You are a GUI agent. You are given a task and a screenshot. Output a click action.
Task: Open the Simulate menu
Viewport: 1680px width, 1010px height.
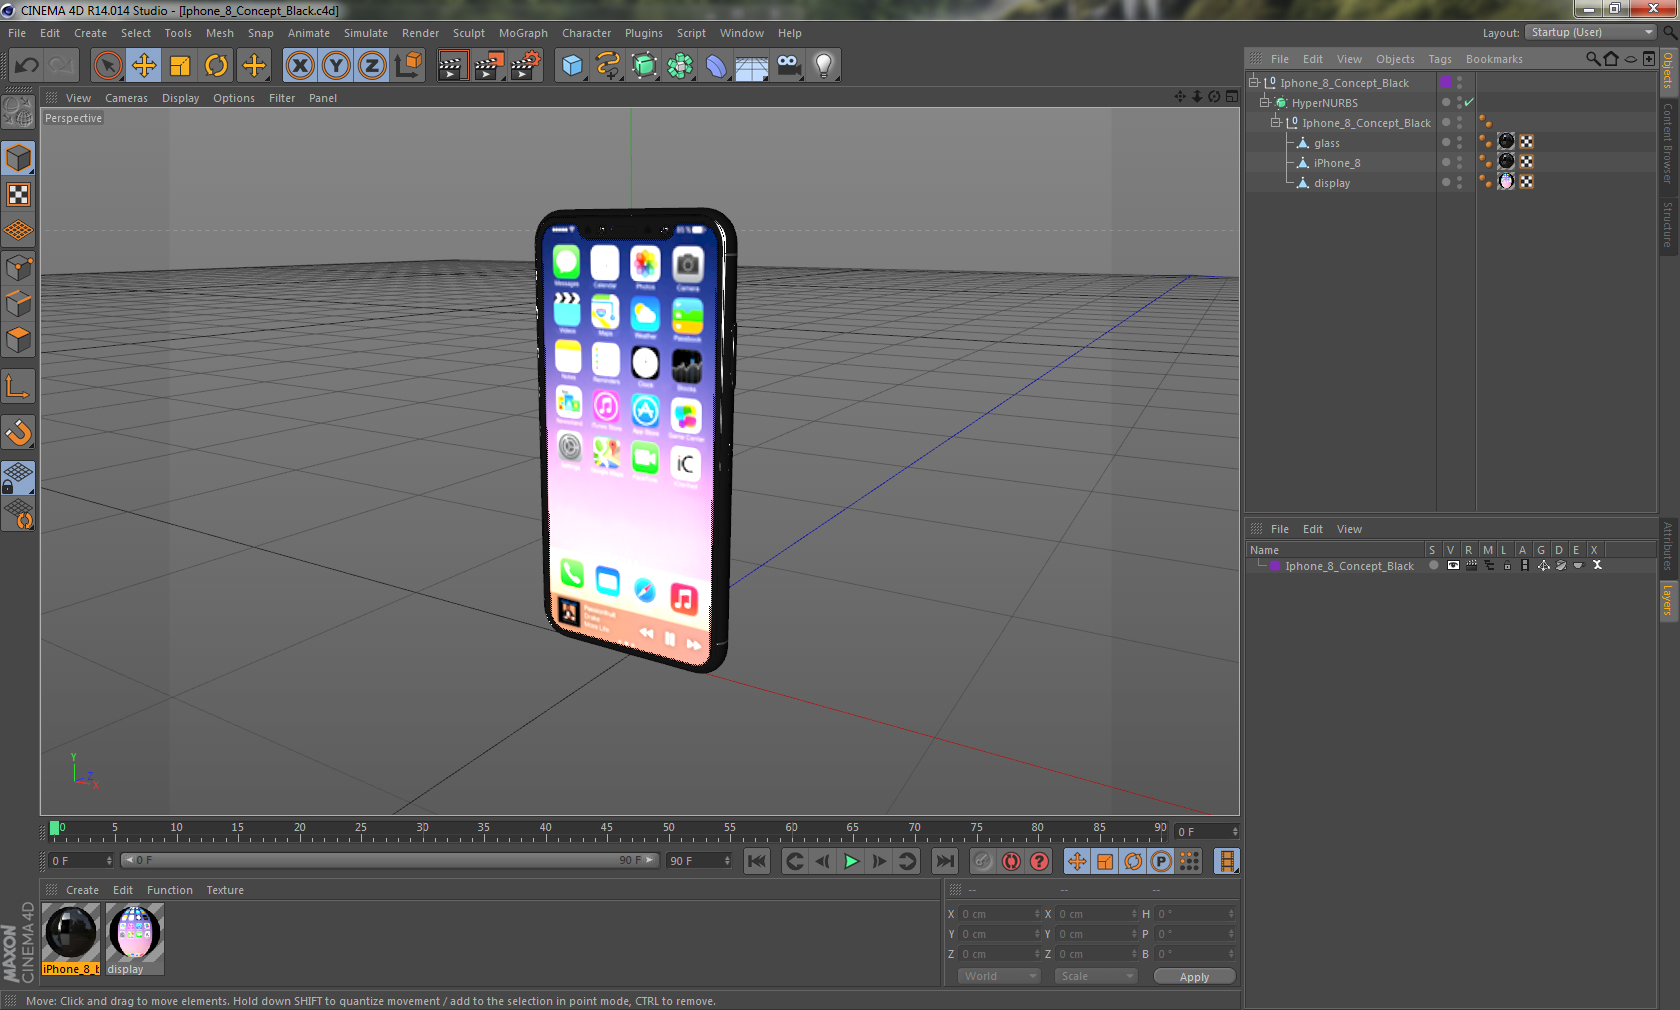click(x=365, y=33)
